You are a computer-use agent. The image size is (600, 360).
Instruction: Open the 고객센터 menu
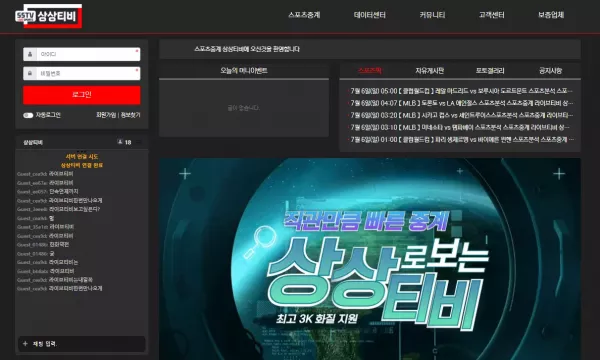click(x=492, y=15)
